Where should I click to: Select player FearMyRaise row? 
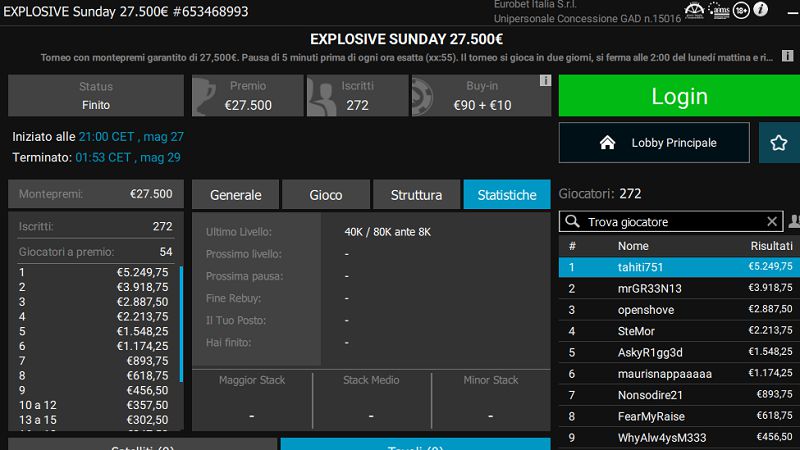(x=679, y=416)
